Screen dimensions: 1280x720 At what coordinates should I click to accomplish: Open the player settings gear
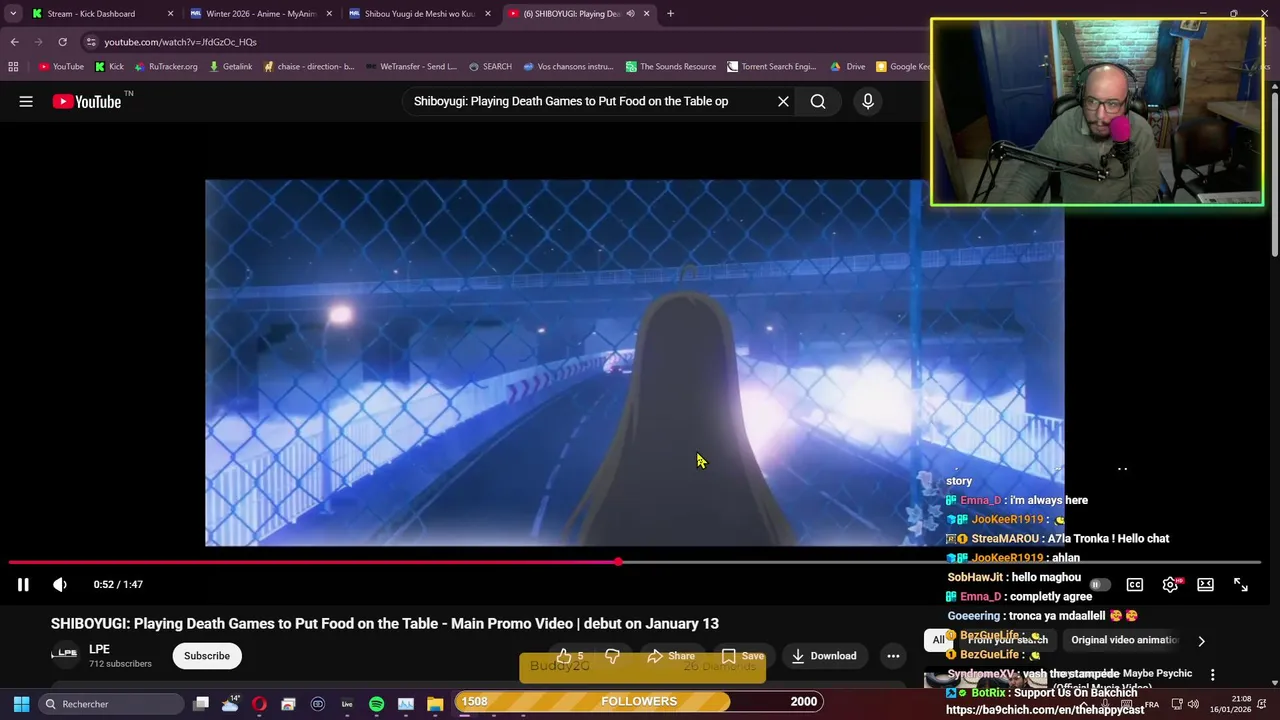click(x=1170, y=585)
